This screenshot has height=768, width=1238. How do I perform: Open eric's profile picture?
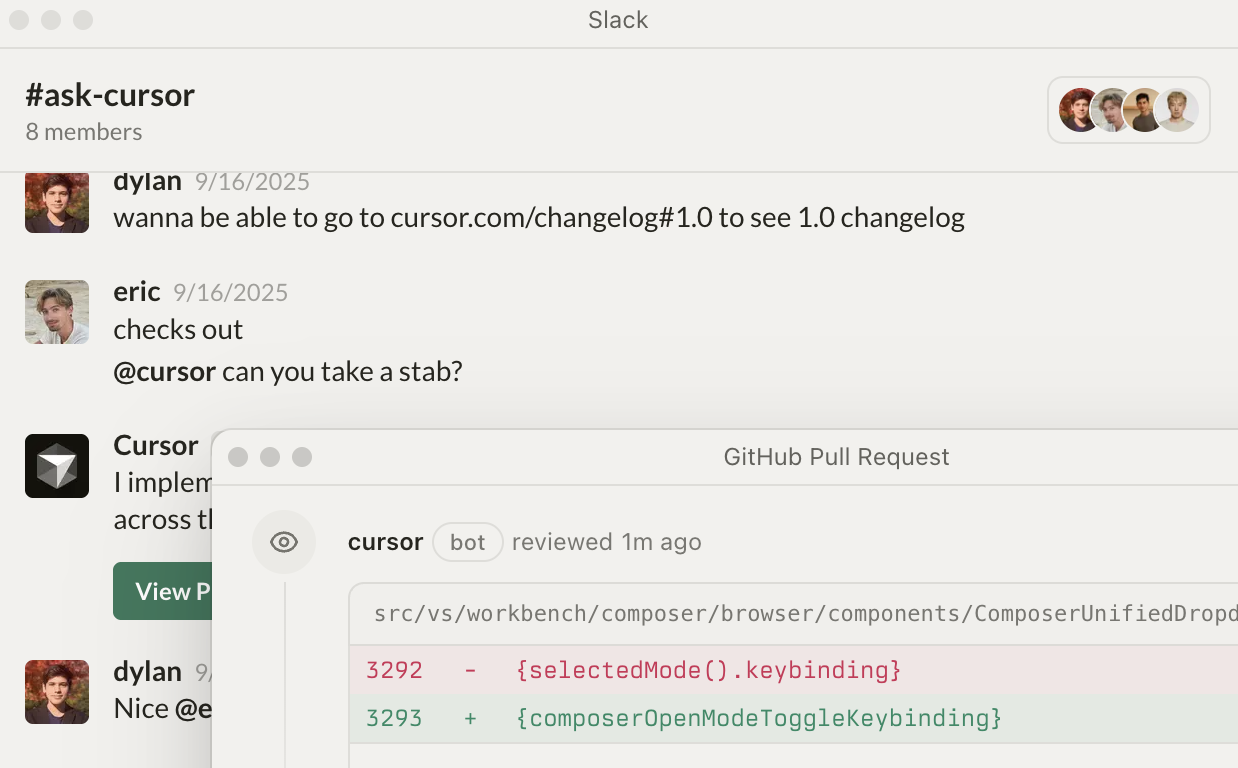coord(57,312)
